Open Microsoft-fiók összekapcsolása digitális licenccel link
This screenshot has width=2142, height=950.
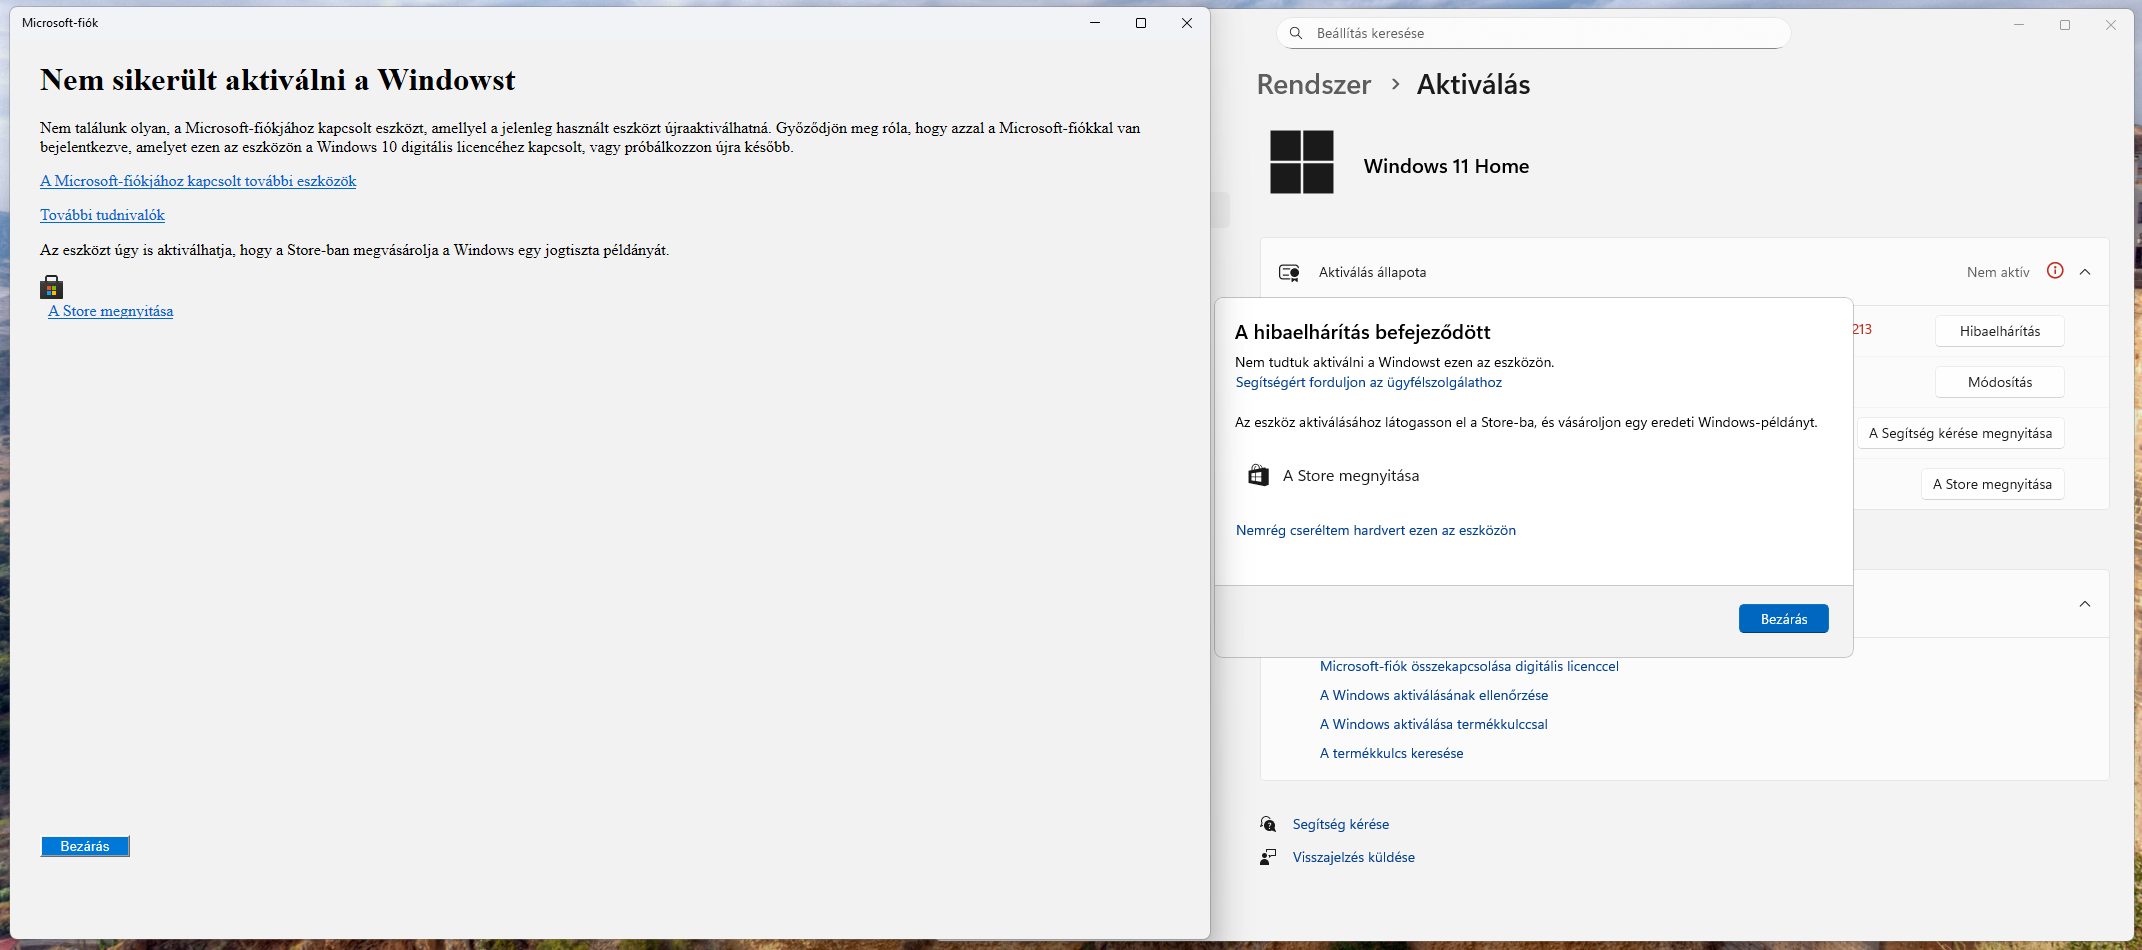[x=1469, y=666]
